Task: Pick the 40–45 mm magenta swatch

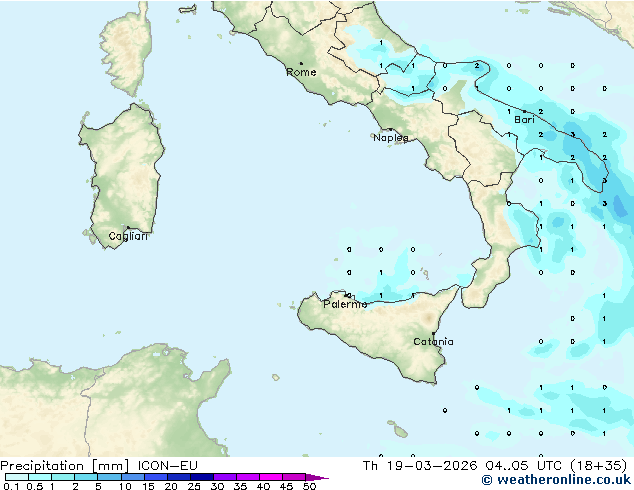Action: point(271,477)
